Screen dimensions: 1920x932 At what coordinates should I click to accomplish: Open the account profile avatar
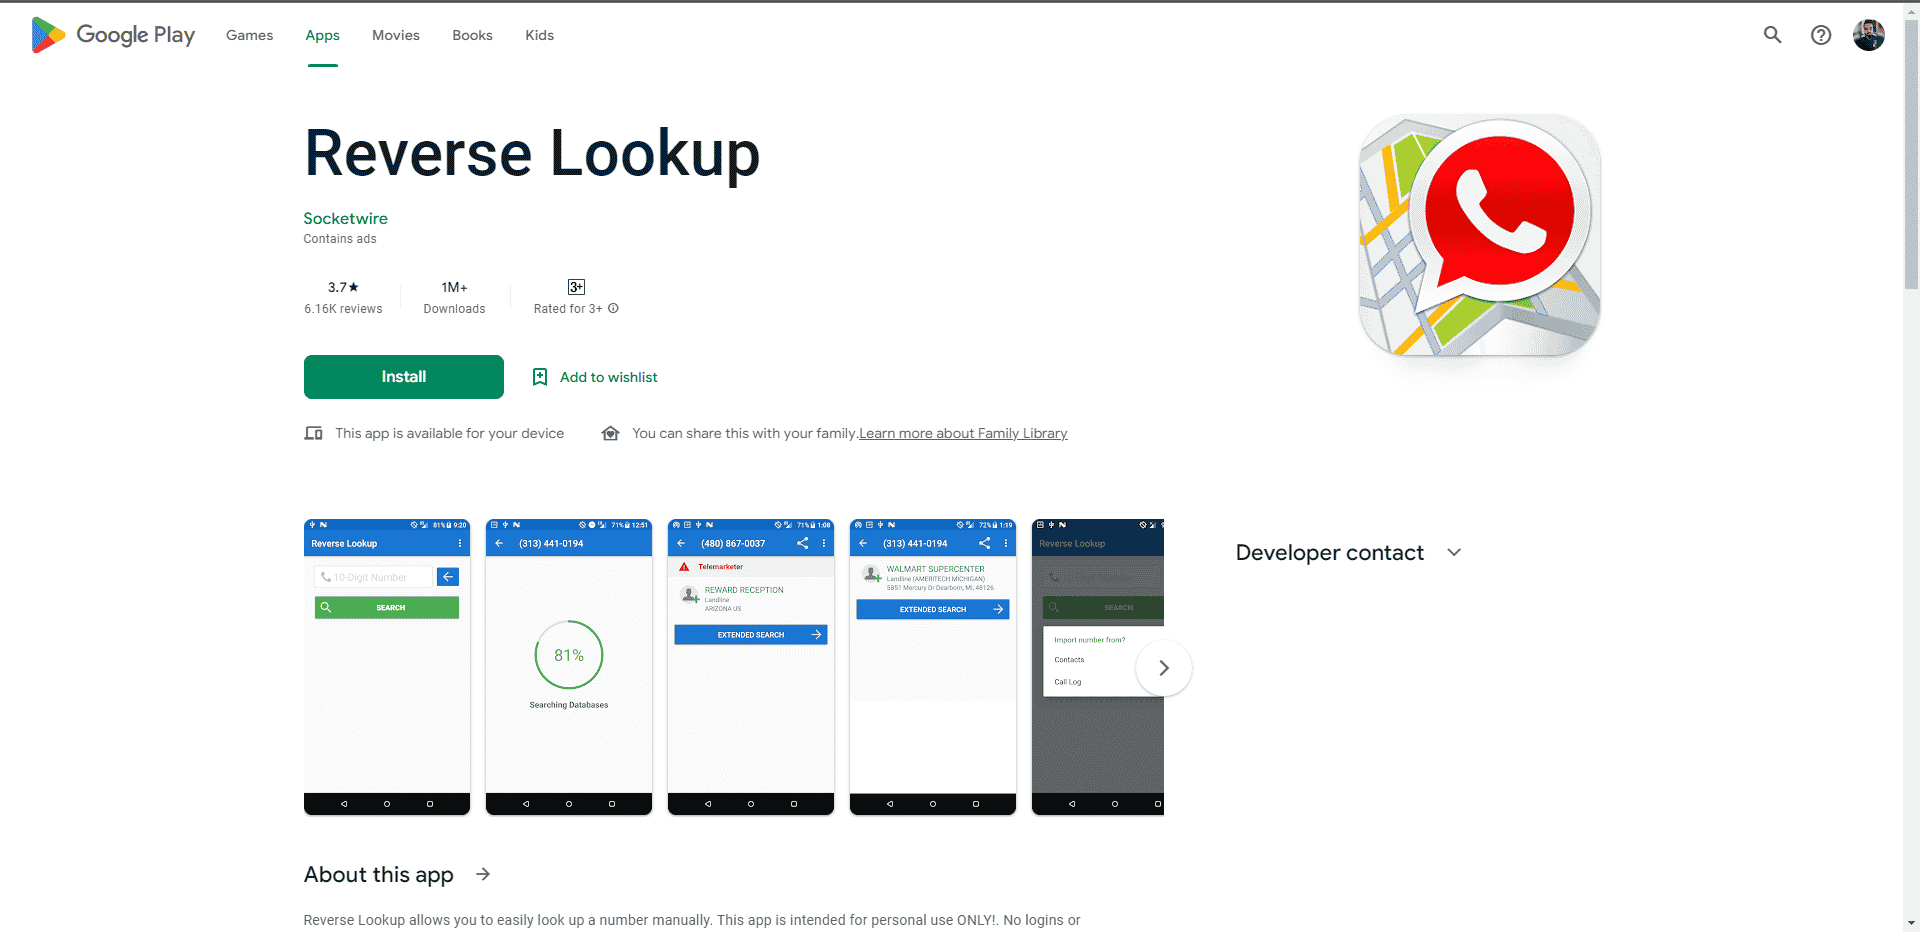point(1869,35)
